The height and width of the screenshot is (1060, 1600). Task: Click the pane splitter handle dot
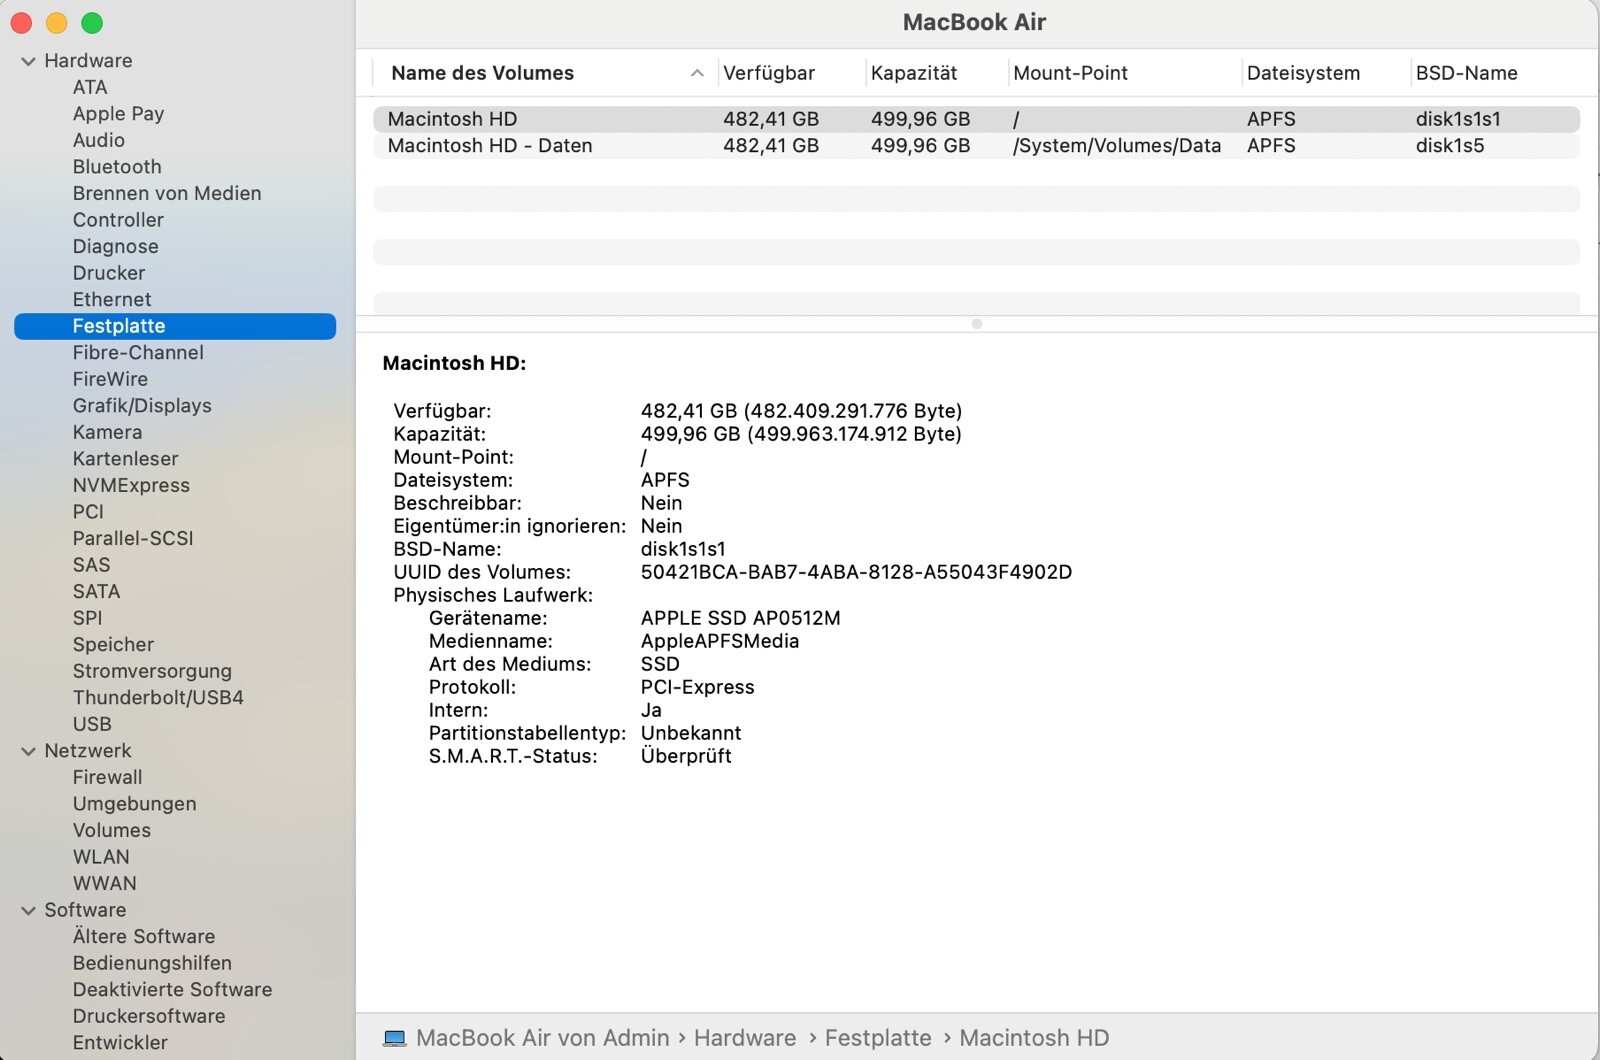[x=977, y=324]
